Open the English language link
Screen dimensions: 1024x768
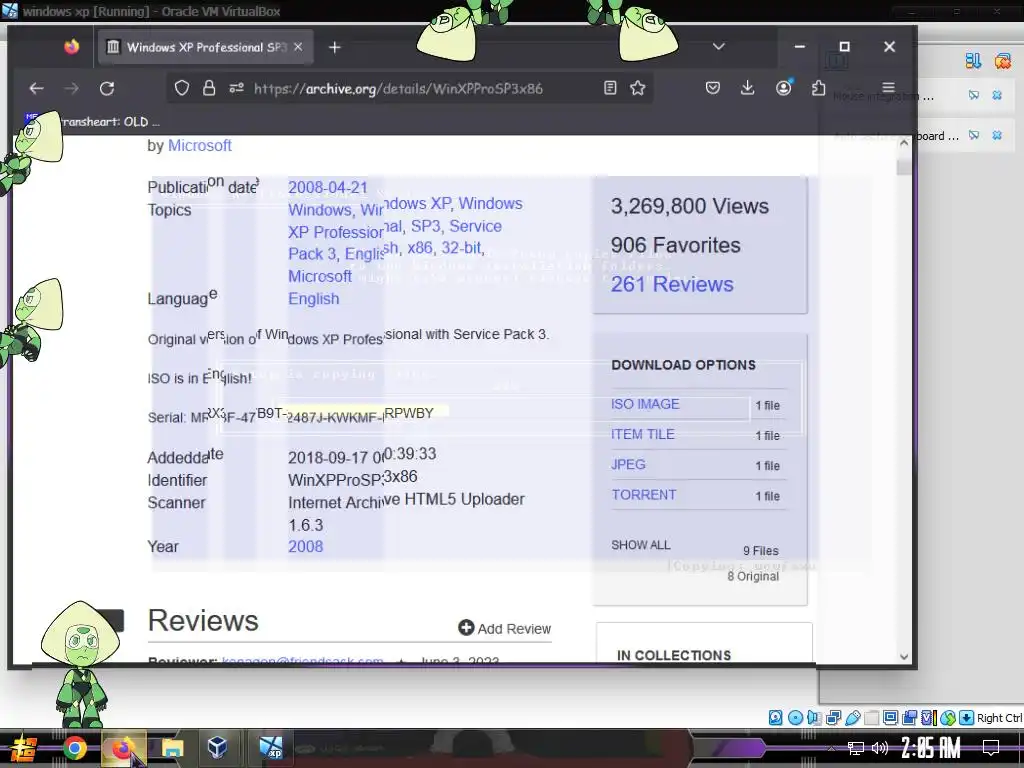tap(313, 298)
